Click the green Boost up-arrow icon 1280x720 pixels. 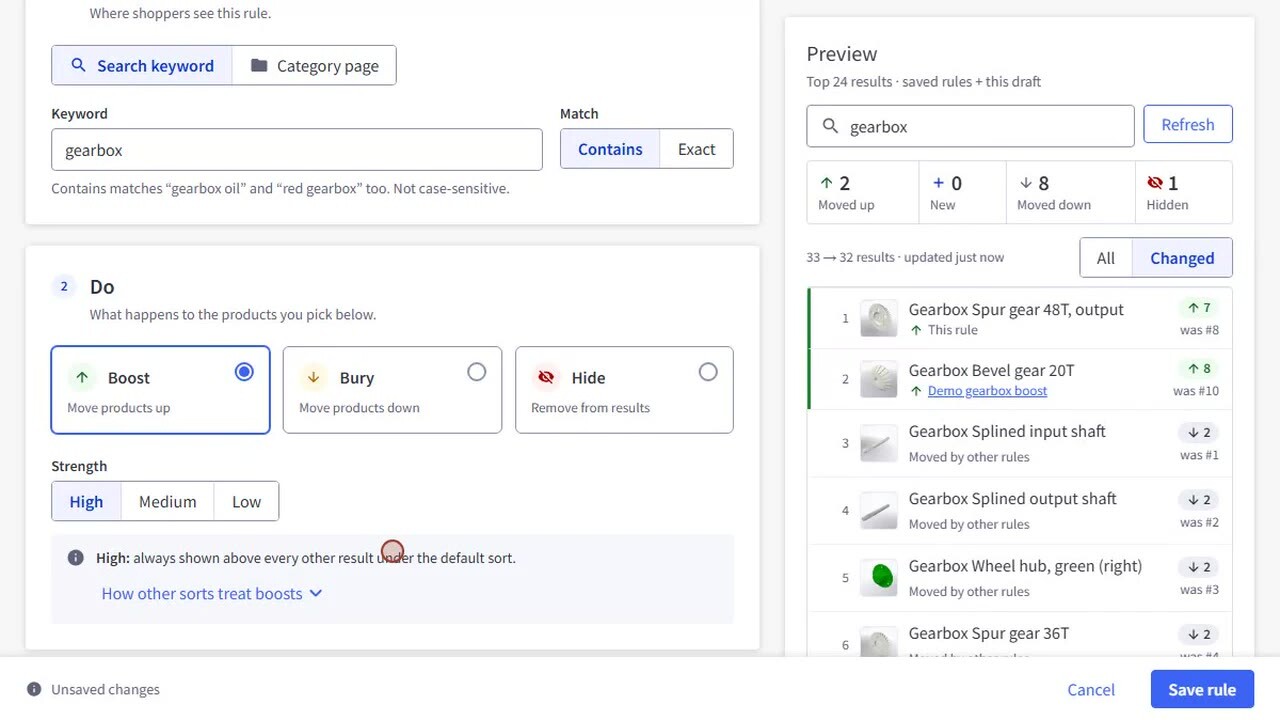coord(82,378)
